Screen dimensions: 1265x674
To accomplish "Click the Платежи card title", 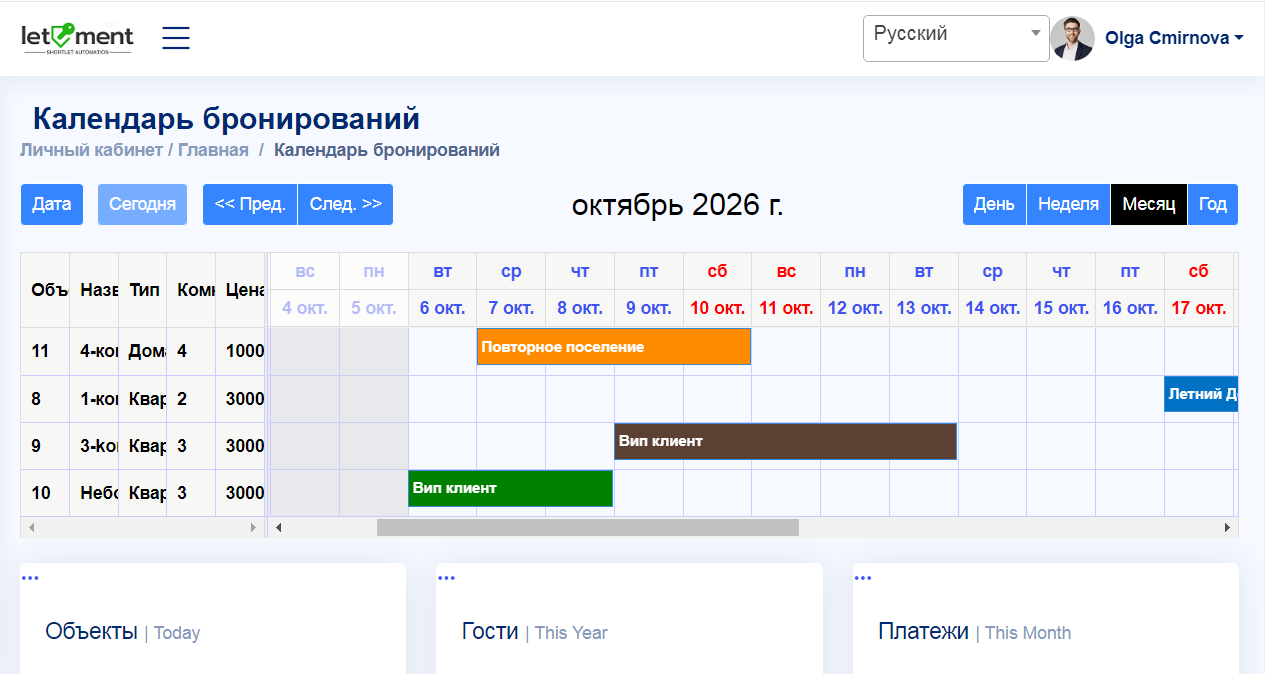I will (923, 631).
